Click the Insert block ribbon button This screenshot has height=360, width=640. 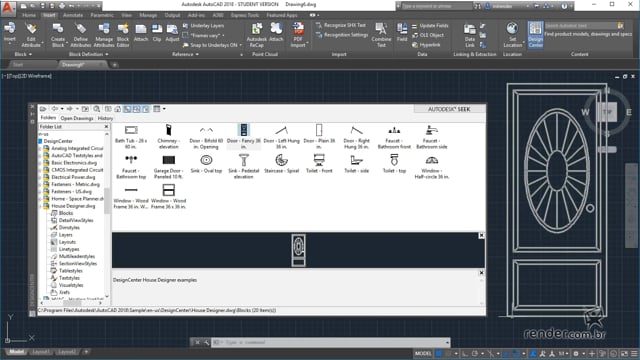pos(9,32)
